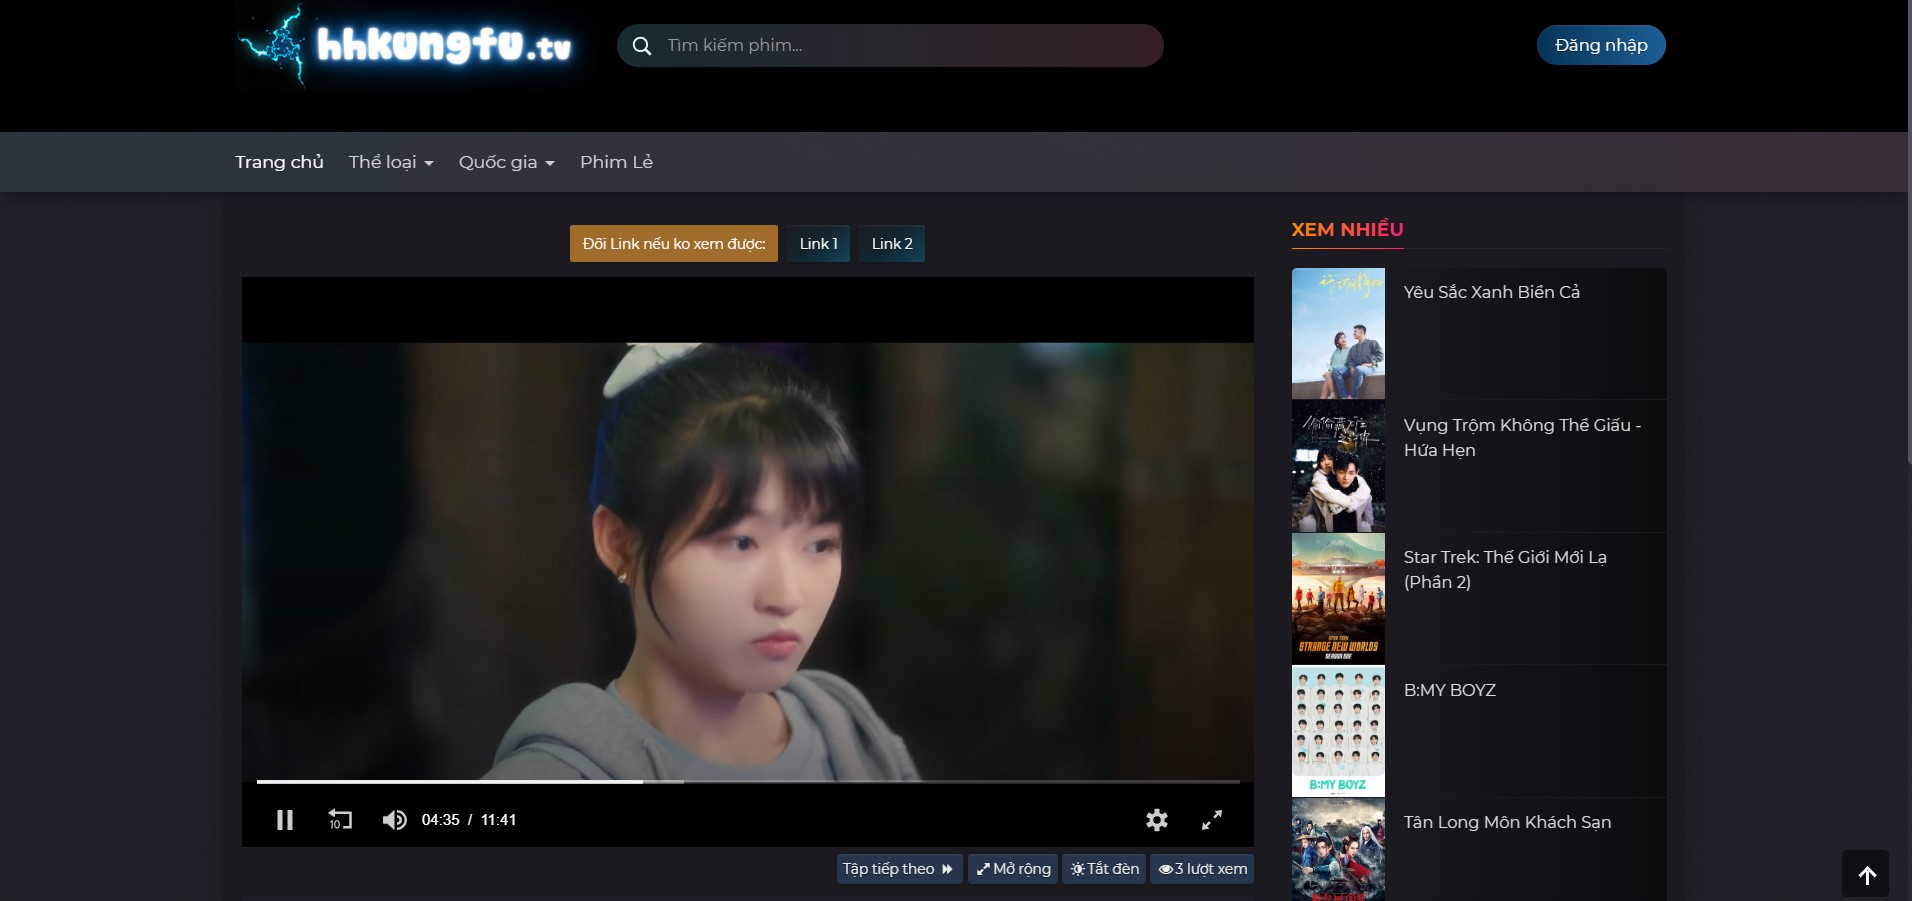1912x901 pixels.
Task: Go to Phim Lẻ section
Action: pyautogui.click(x=616, y=162)
